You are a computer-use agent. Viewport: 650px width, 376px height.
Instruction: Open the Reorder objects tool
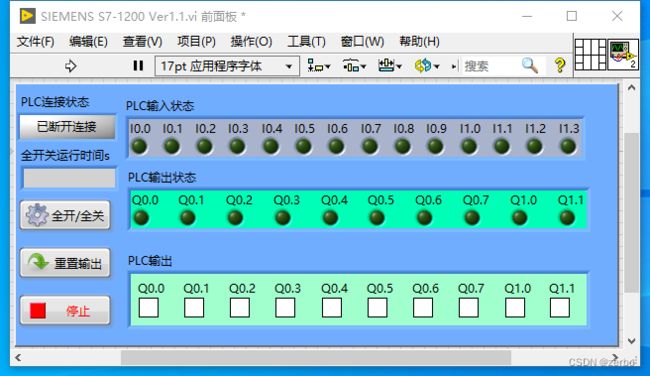[x=427, y=66]
